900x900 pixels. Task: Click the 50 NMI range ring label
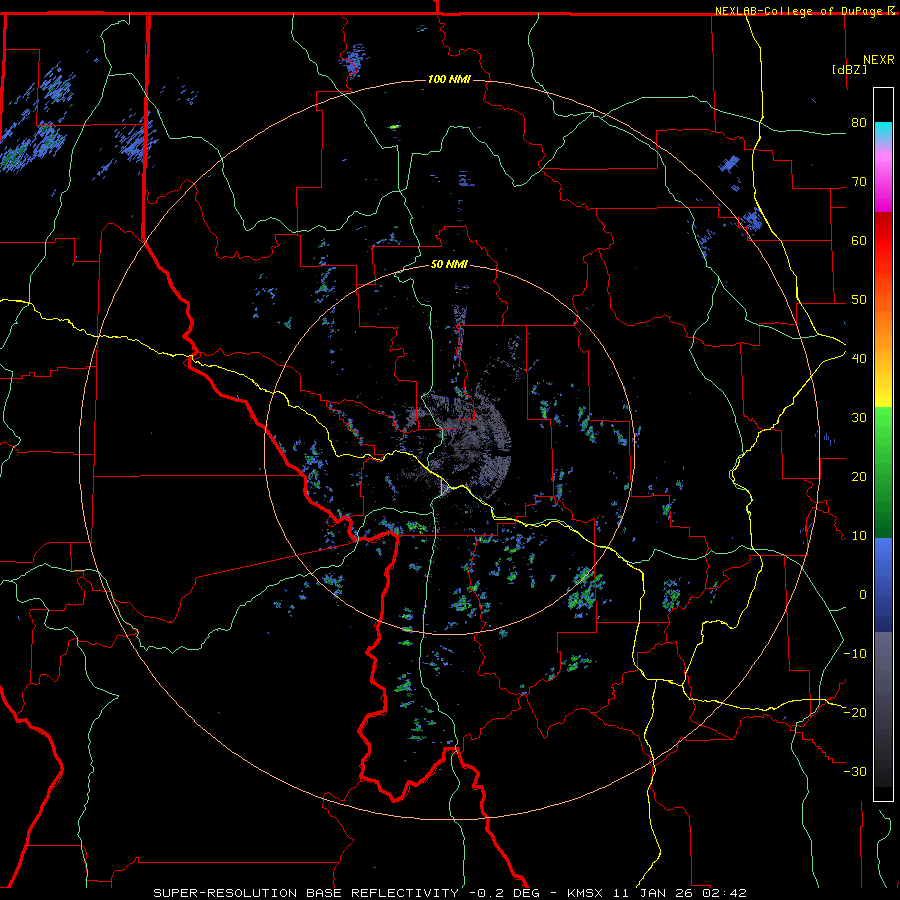coord(449,264)
